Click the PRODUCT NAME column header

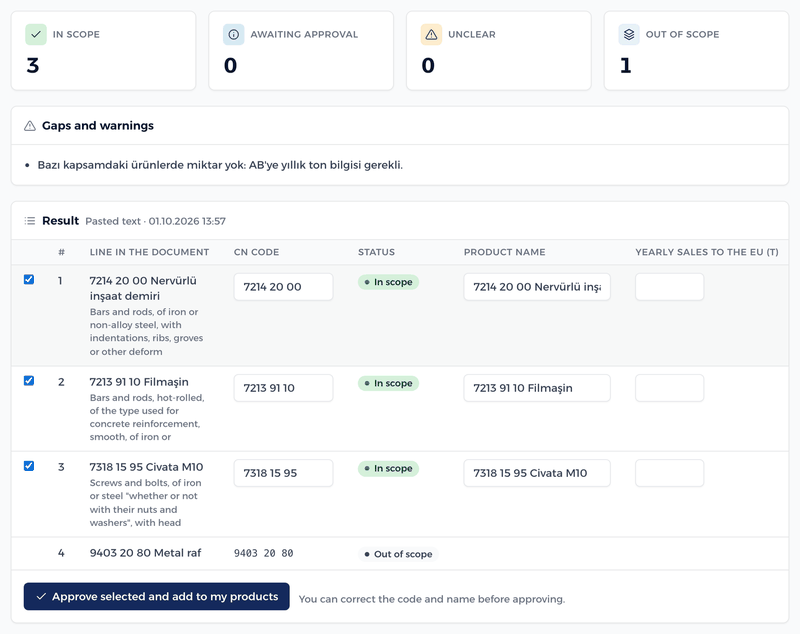click(x=505, y=252)
